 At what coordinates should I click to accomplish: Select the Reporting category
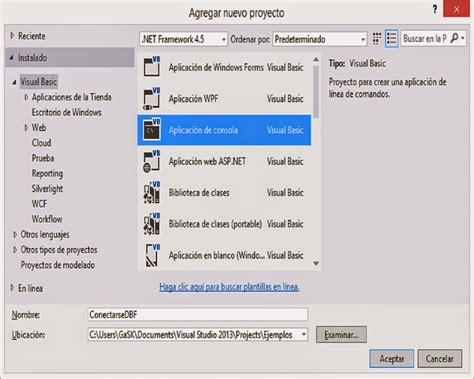click(47, 173)
